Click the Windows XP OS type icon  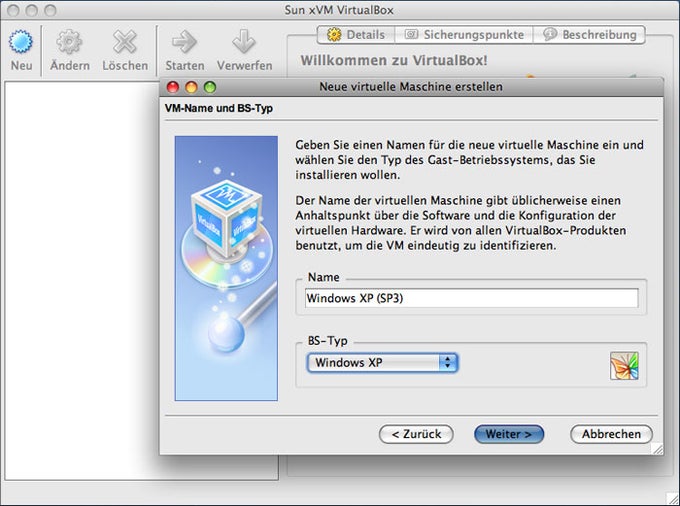coord(624,366)
